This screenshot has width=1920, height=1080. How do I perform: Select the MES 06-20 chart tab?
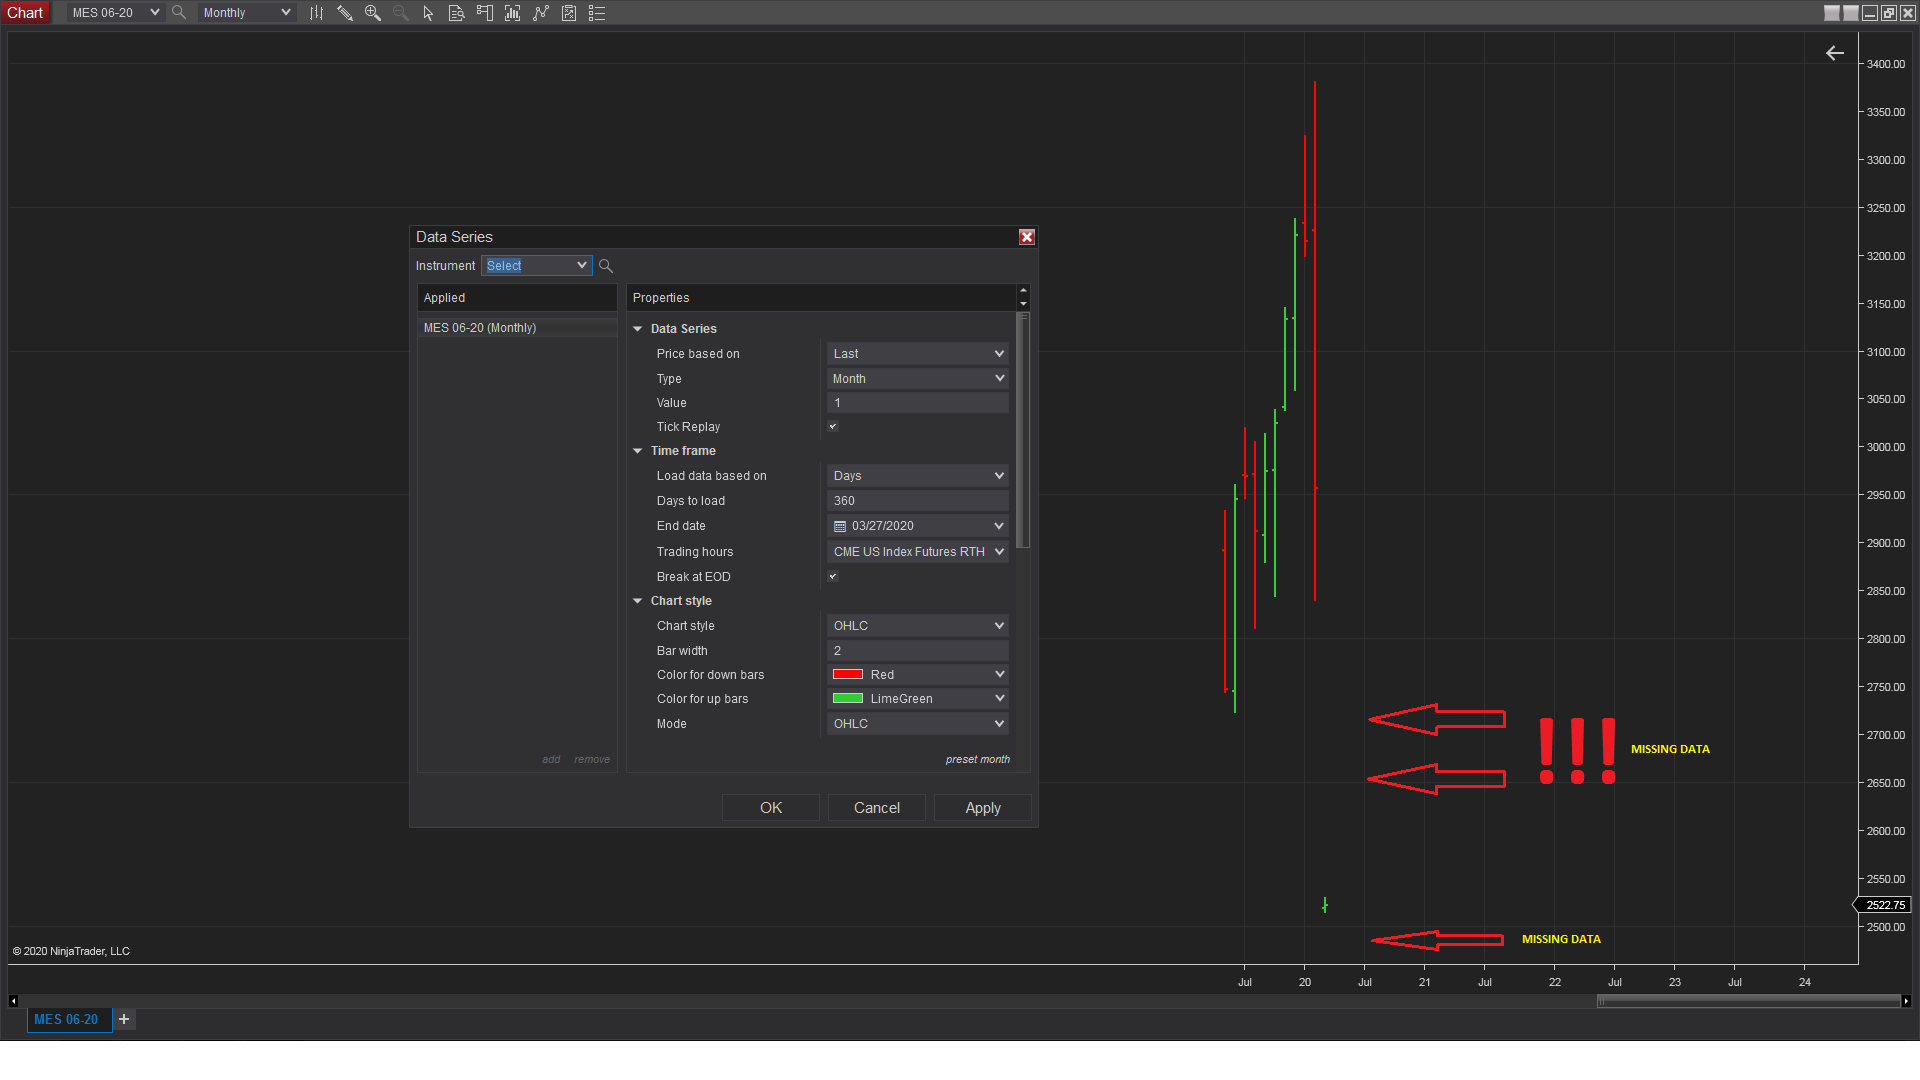point(67,1019)
